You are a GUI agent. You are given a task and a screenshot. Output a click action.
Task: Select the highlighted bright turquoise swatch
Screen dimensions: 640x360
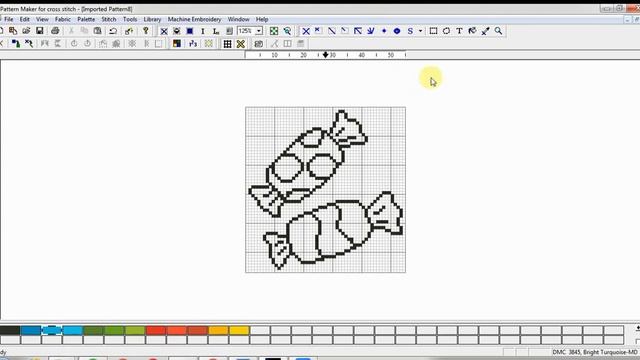point(51,330)
